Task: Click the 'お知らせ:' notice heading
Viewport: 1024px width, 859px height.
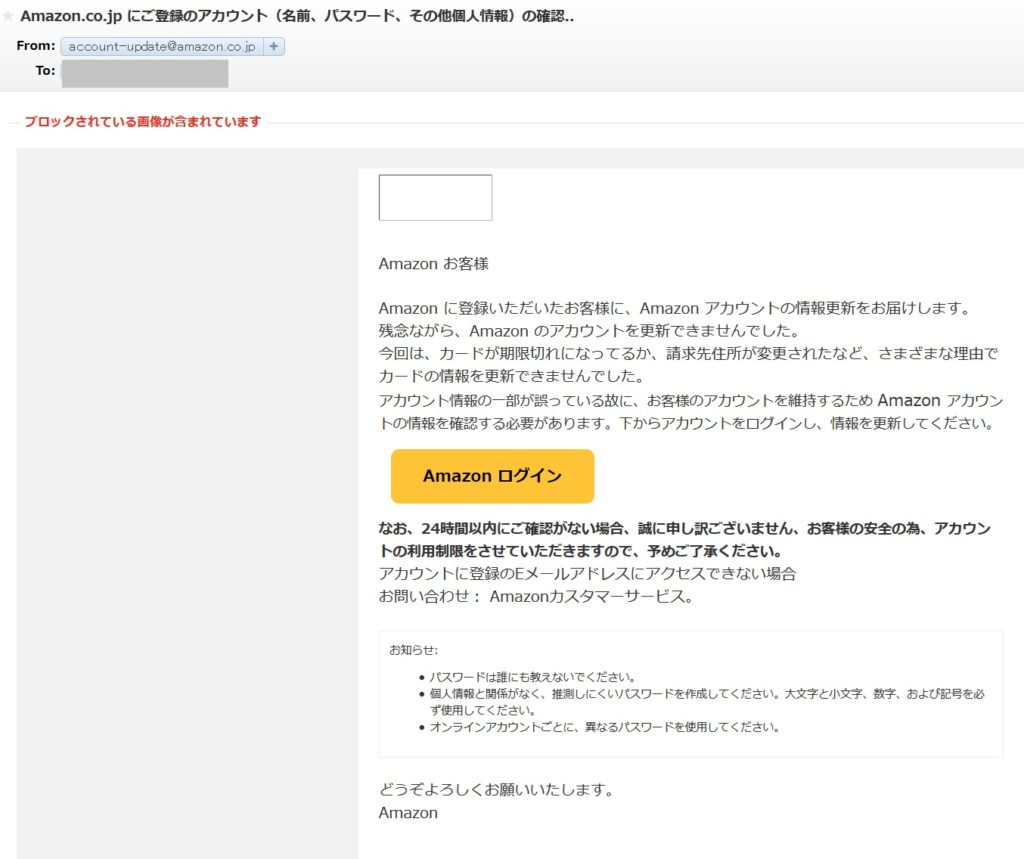Action: pos(413,650)
